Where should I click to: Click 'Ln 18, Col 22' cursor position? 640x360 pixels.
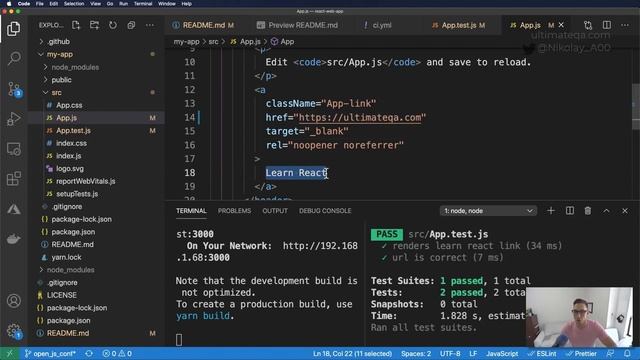(352, 353)
